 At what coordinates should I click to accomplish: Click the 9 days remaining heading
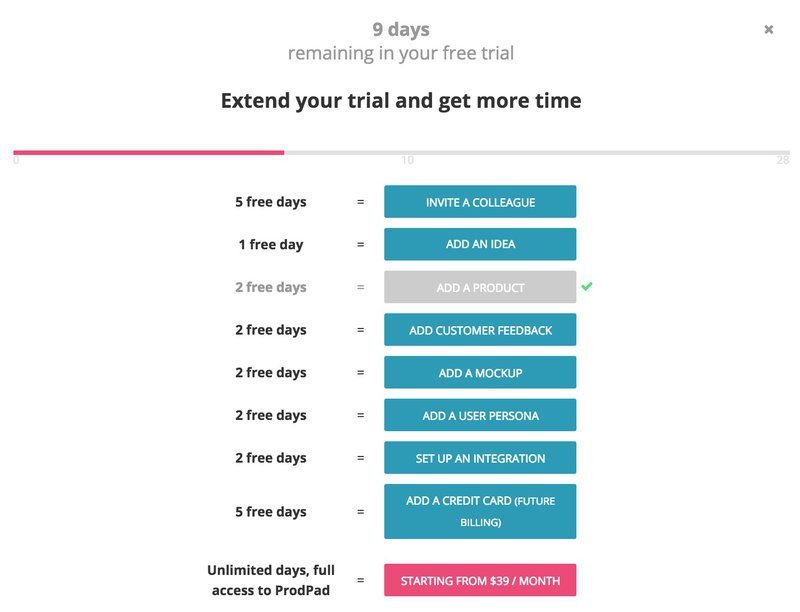[400, 30]
